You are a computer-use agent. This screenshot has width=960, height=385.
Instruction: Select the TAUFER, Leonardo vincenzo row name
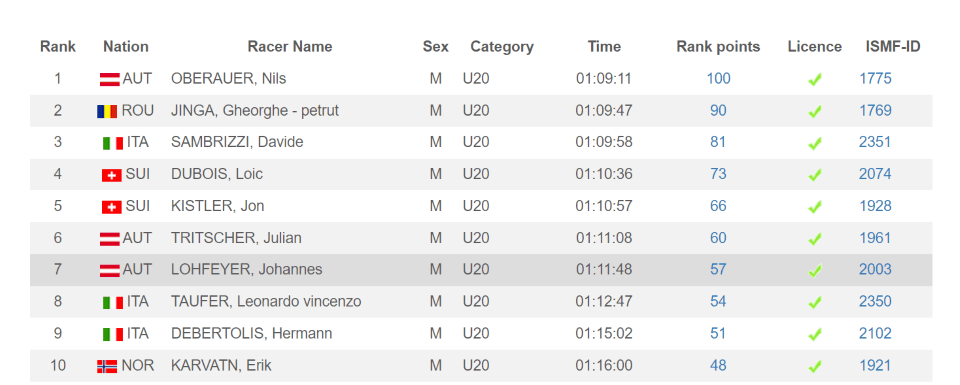point(266,302)
